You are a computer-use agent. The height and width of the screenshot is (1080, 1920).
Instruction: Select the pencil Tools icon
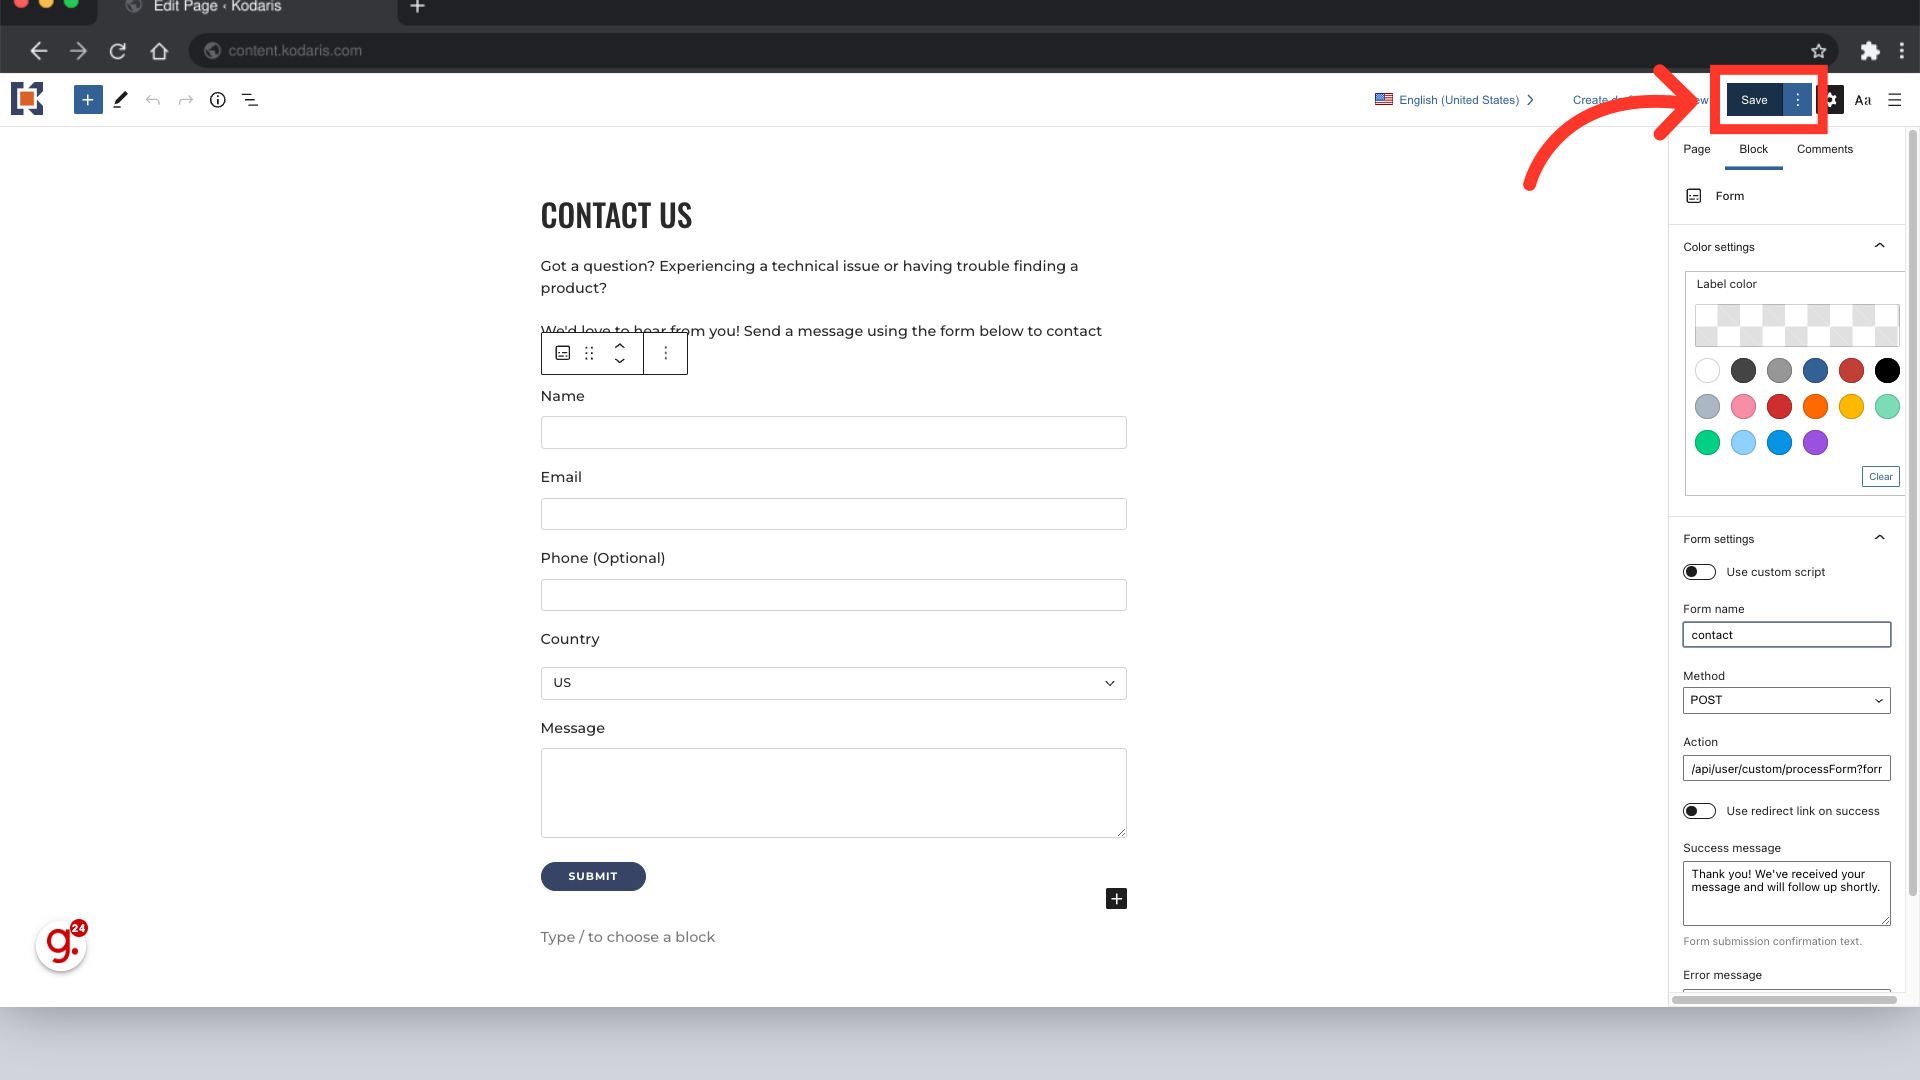(120, 100)
